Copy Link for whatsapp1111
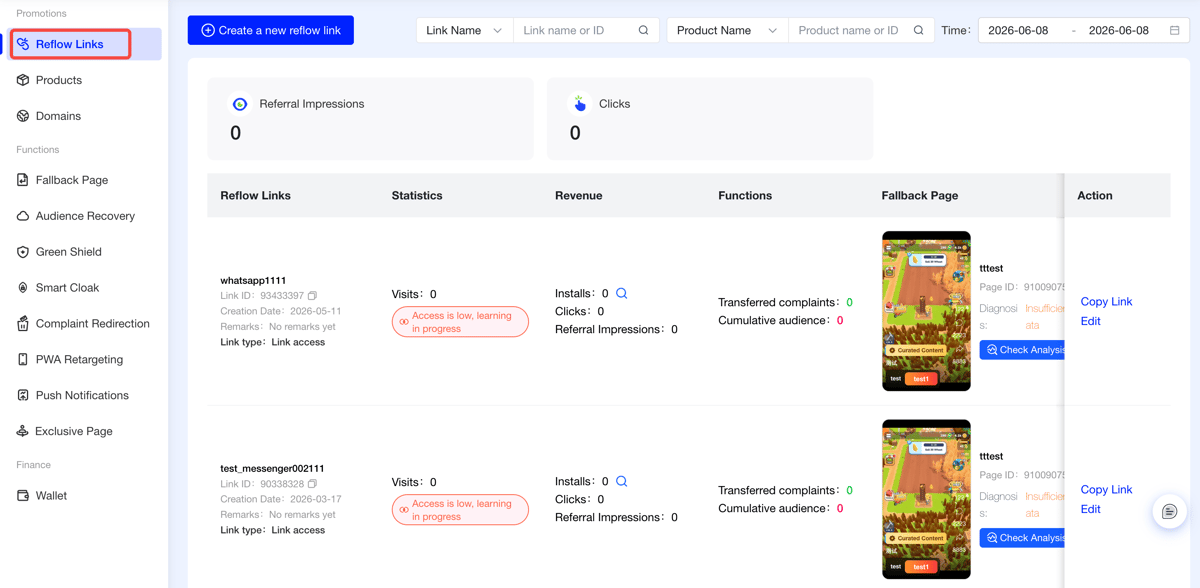The height and width of the screenshot is (588, 1200). click(1106, 301)
